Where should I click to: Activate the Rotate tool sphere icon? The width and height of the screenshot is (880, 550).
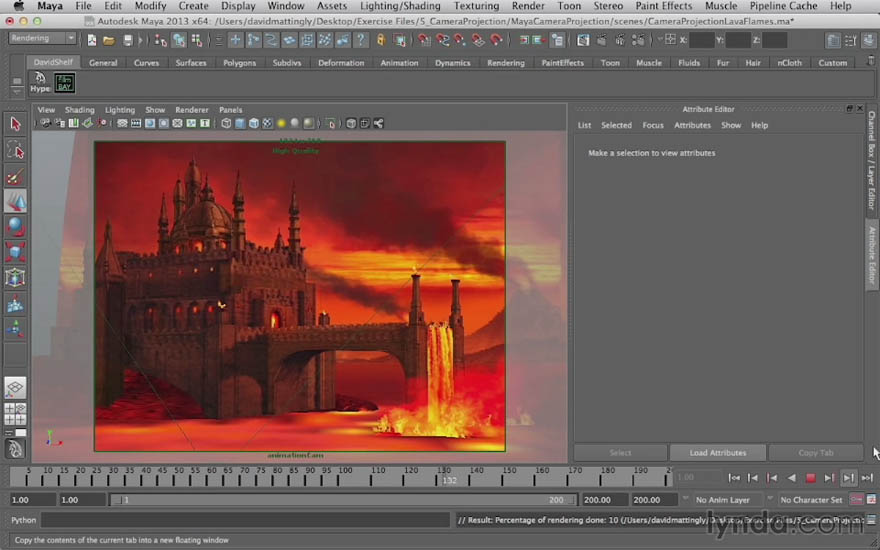(15, 227)
